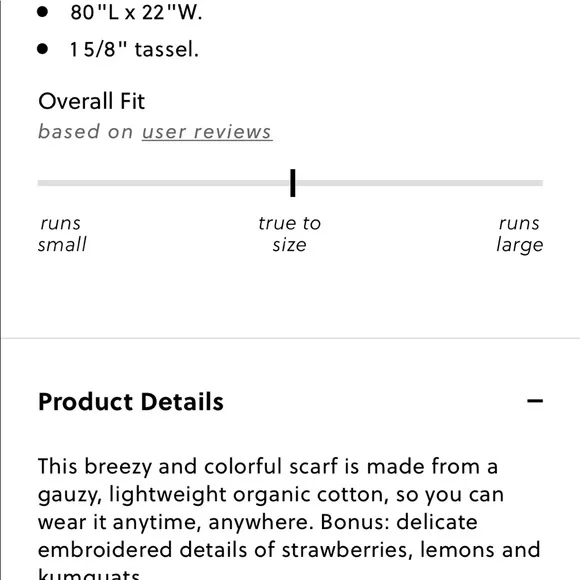The height and width of the screenshot is (580, 580).
Task: Open the user reviews link
Action: [207, 132]
